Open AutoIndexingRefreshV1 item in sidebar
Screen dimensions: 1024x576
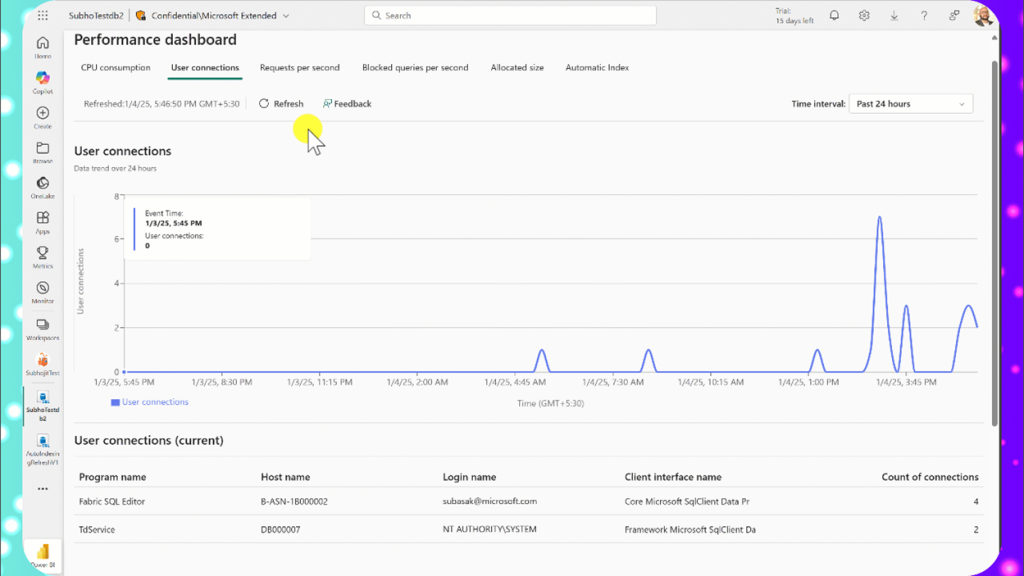coord(42,449)
